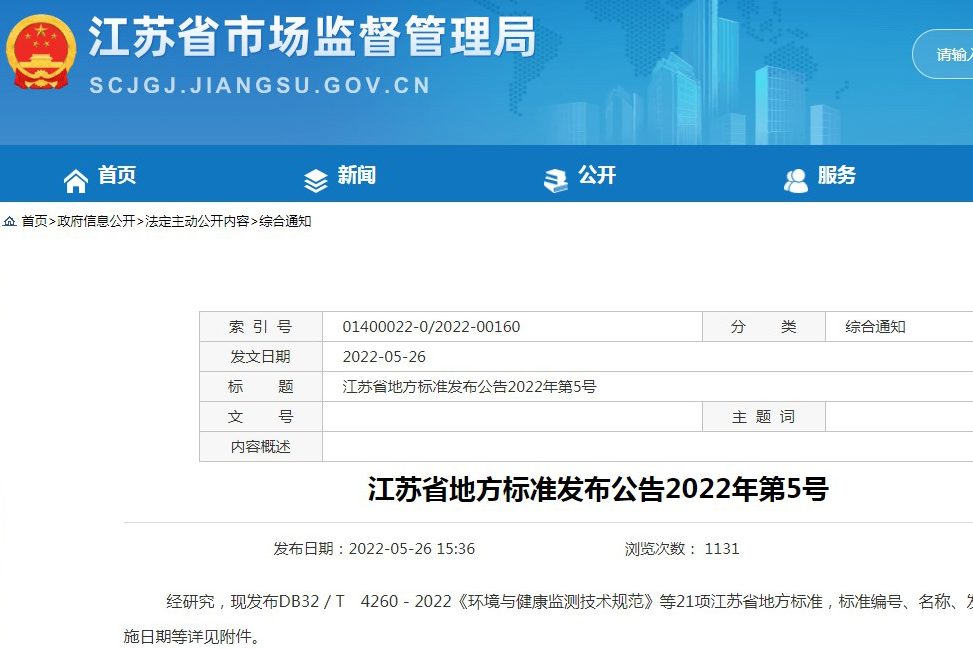Viewport: 973px width, 649px height.
Task: Click the small home icon in breadcrumb
Action: [9, 222]
